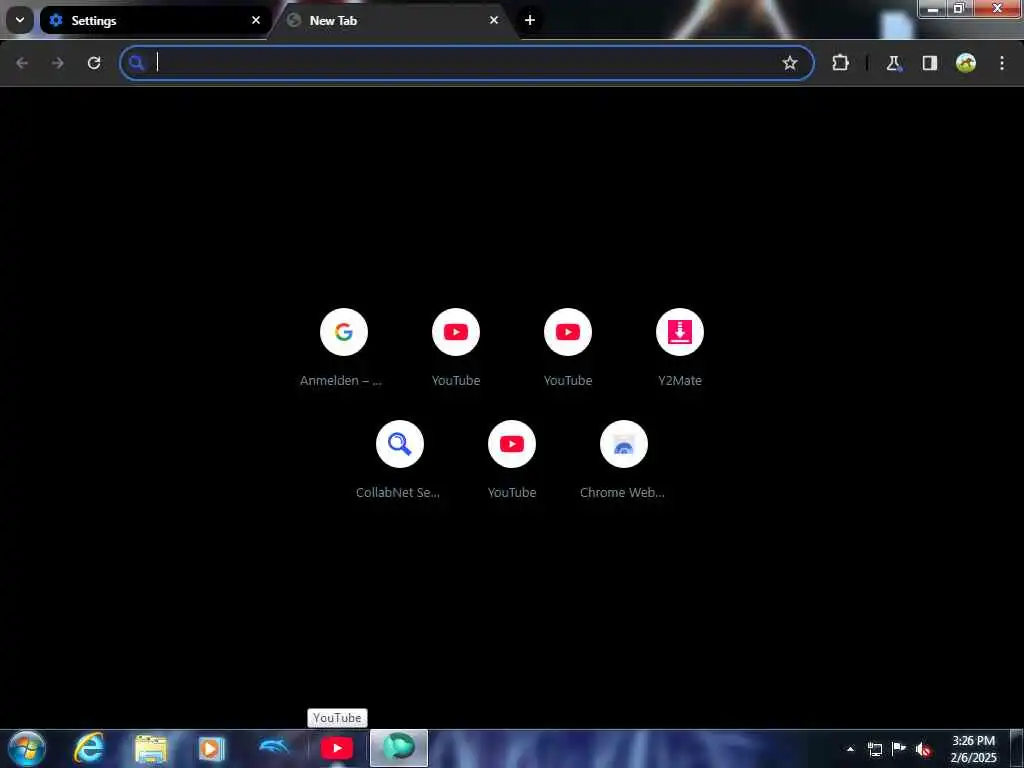The height and width of the screenshot is (768, 1024).
Task: Open Windows Explorer folder in taskbar
Action: pos(151,748)
